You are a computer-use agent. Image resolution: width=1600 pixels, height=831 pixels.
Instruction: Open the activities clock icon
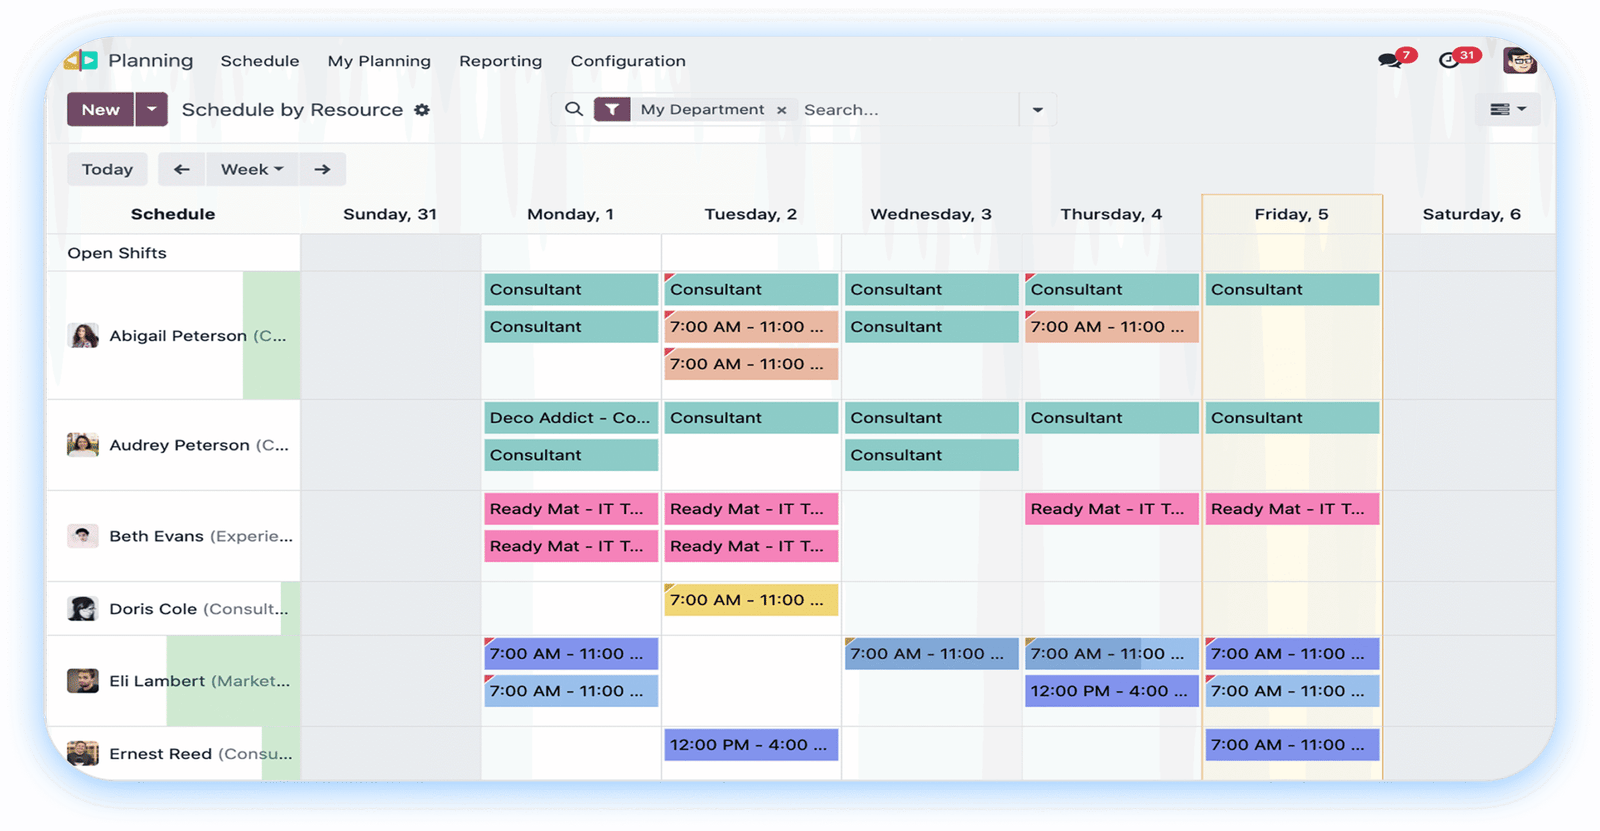[x=1449, y=61]
